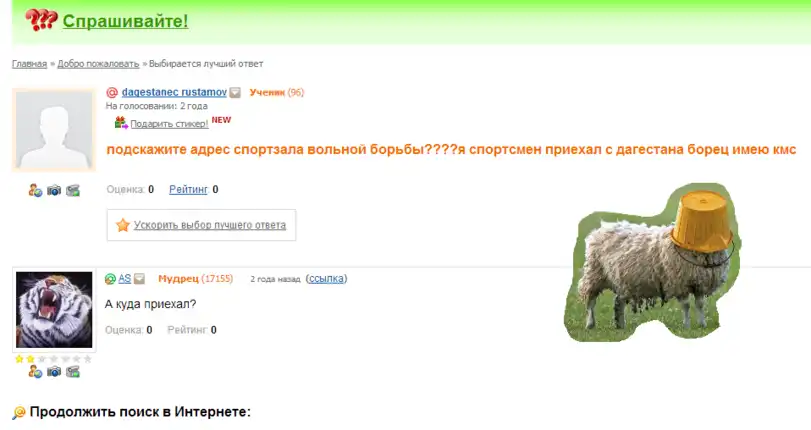Open the question's Рейтинг link

coord(188,189)
